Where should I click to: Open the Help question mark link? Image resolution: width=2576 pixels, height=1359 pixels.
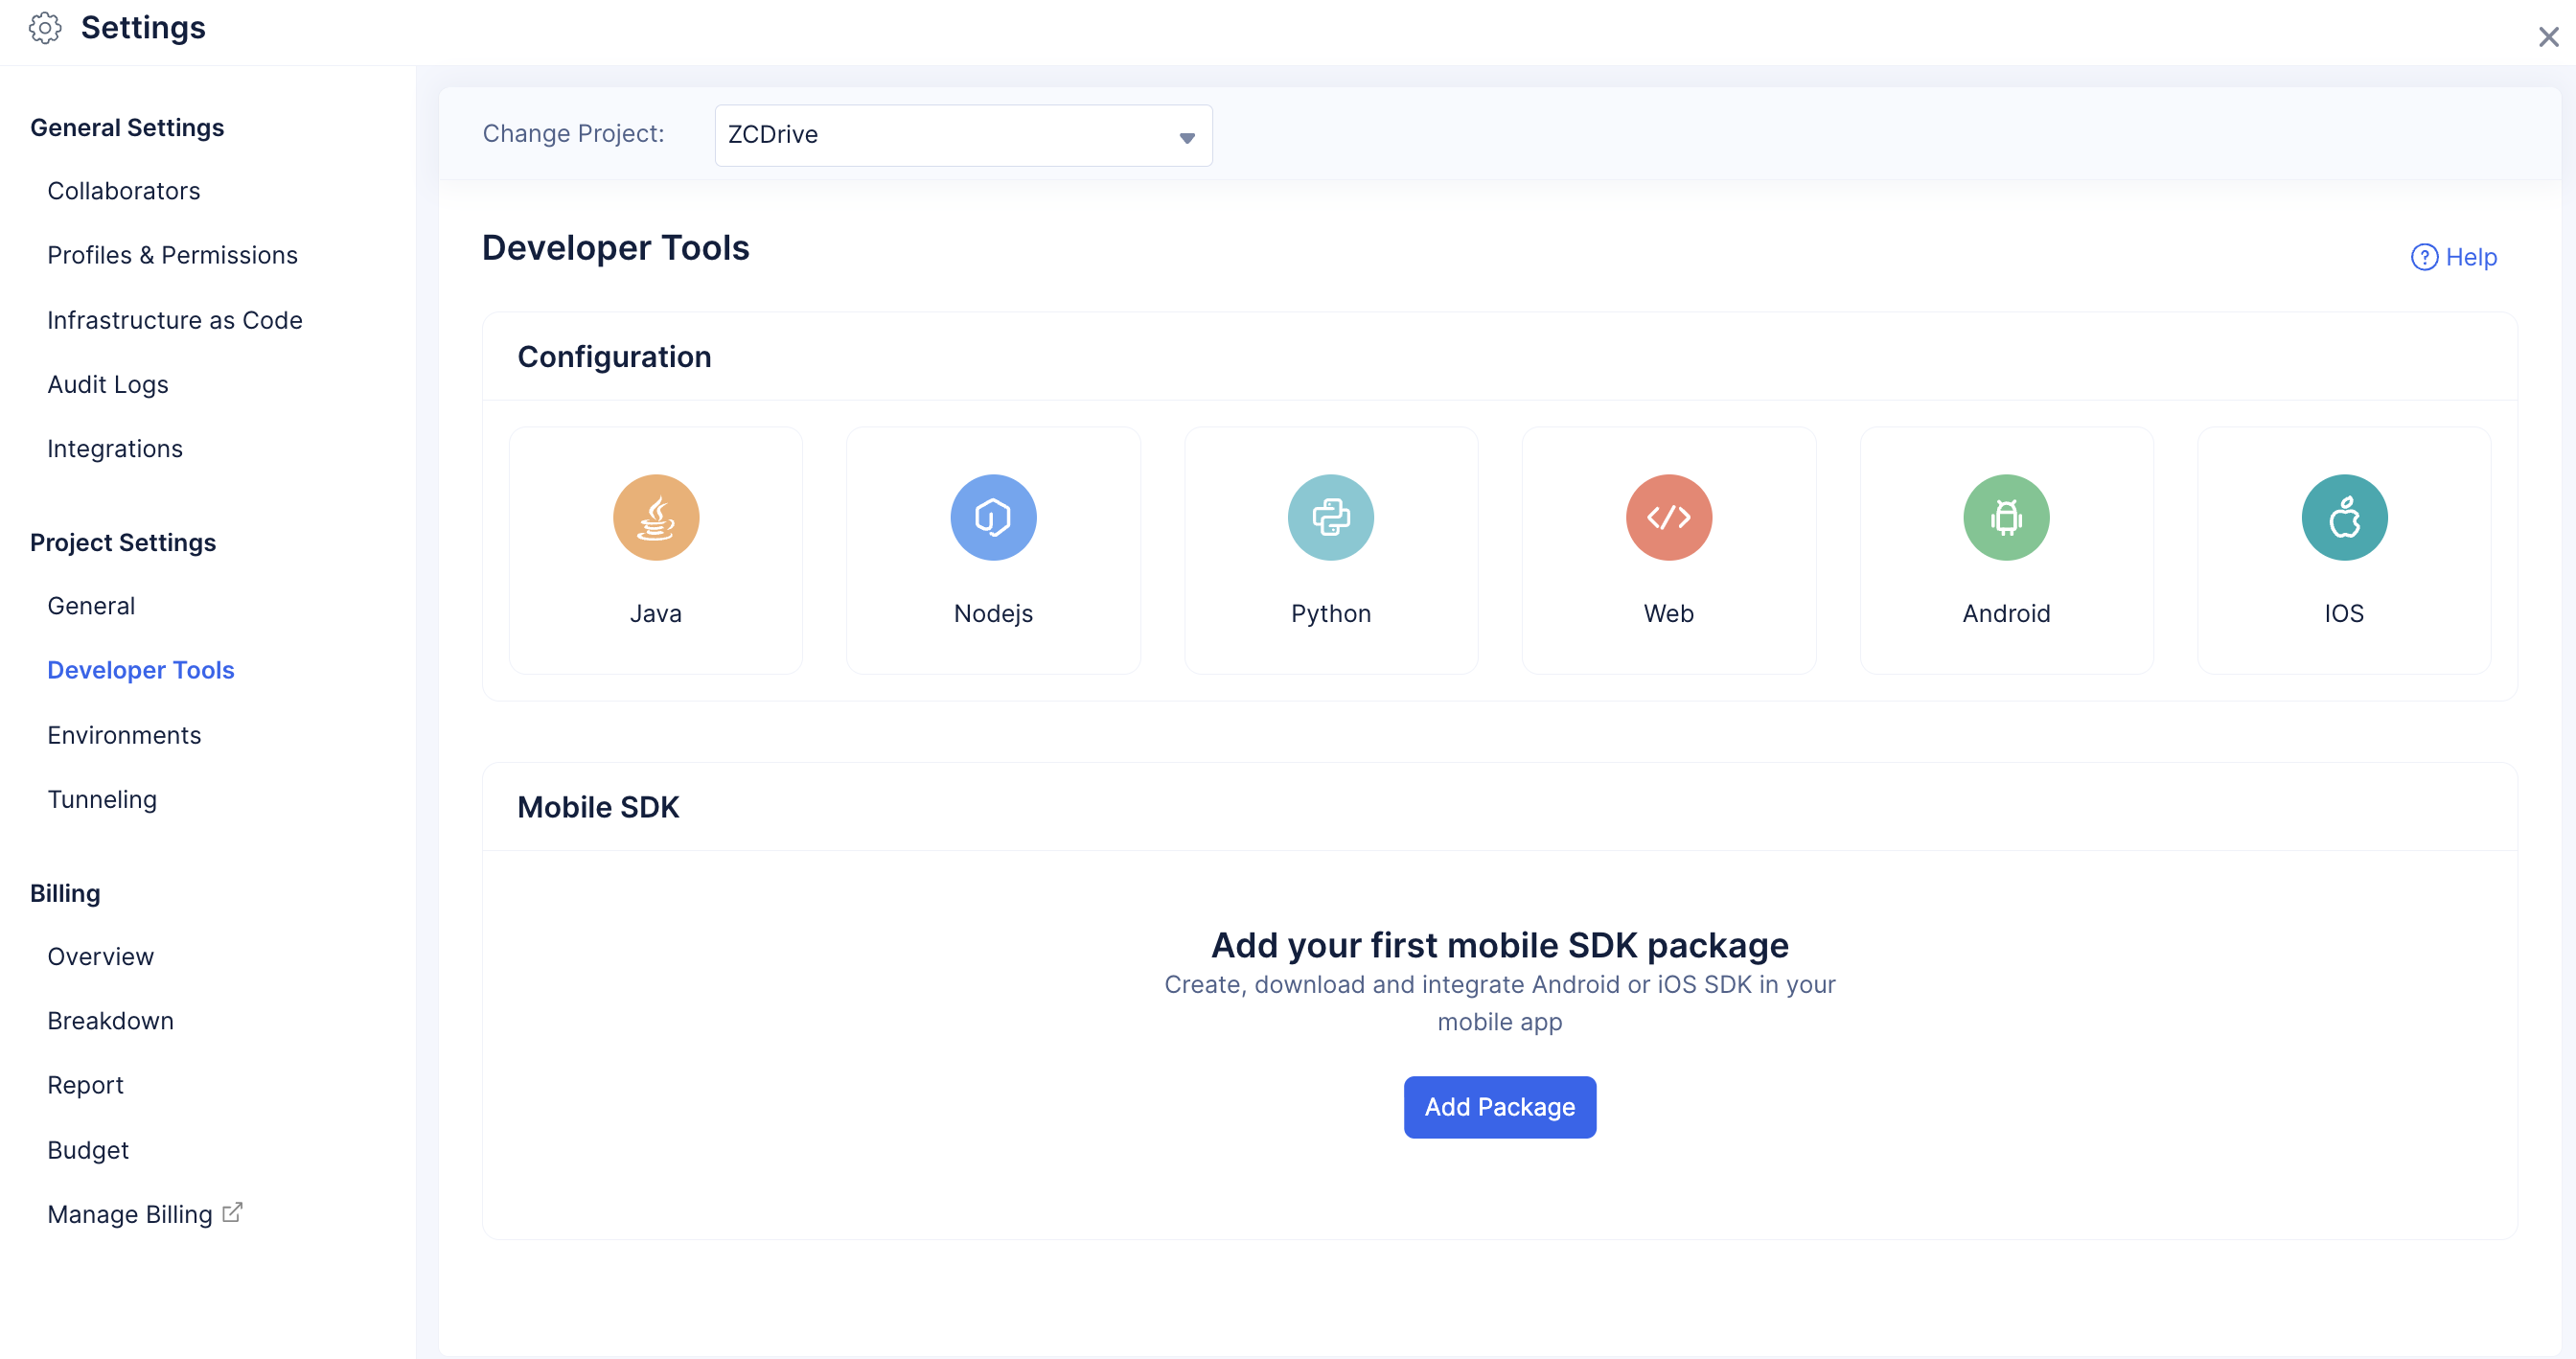click(x=2453, y=257)
